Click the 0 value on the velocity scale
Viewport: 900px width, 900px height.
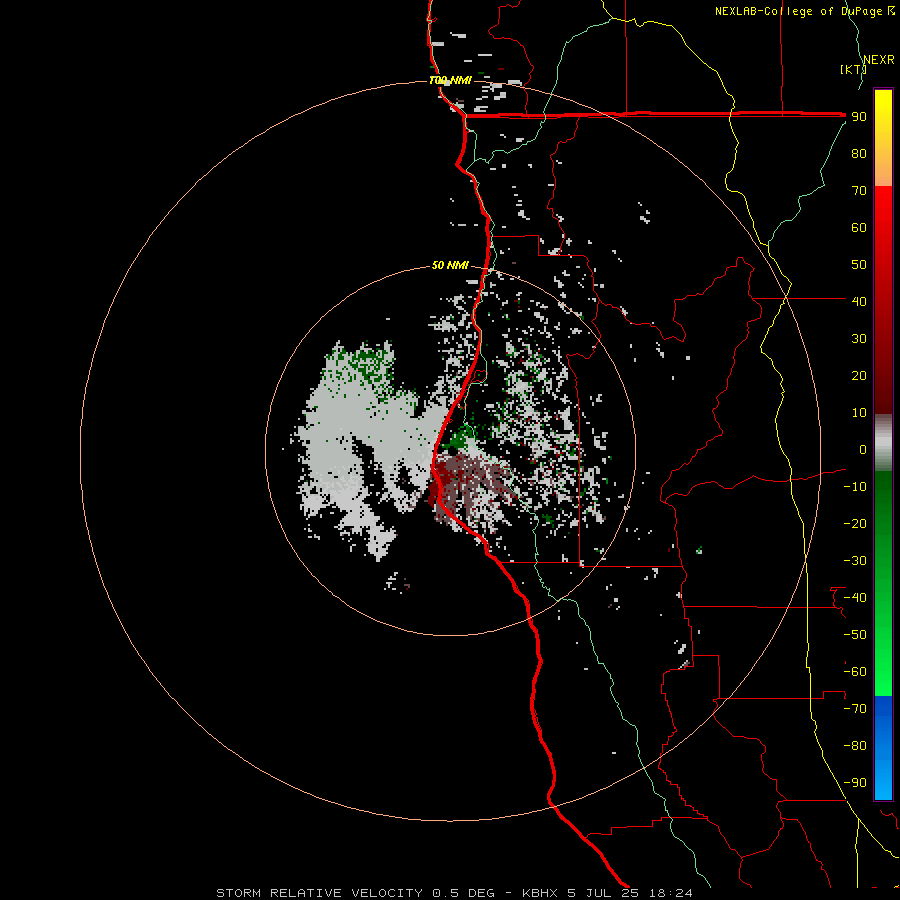(x=863, y=450)
